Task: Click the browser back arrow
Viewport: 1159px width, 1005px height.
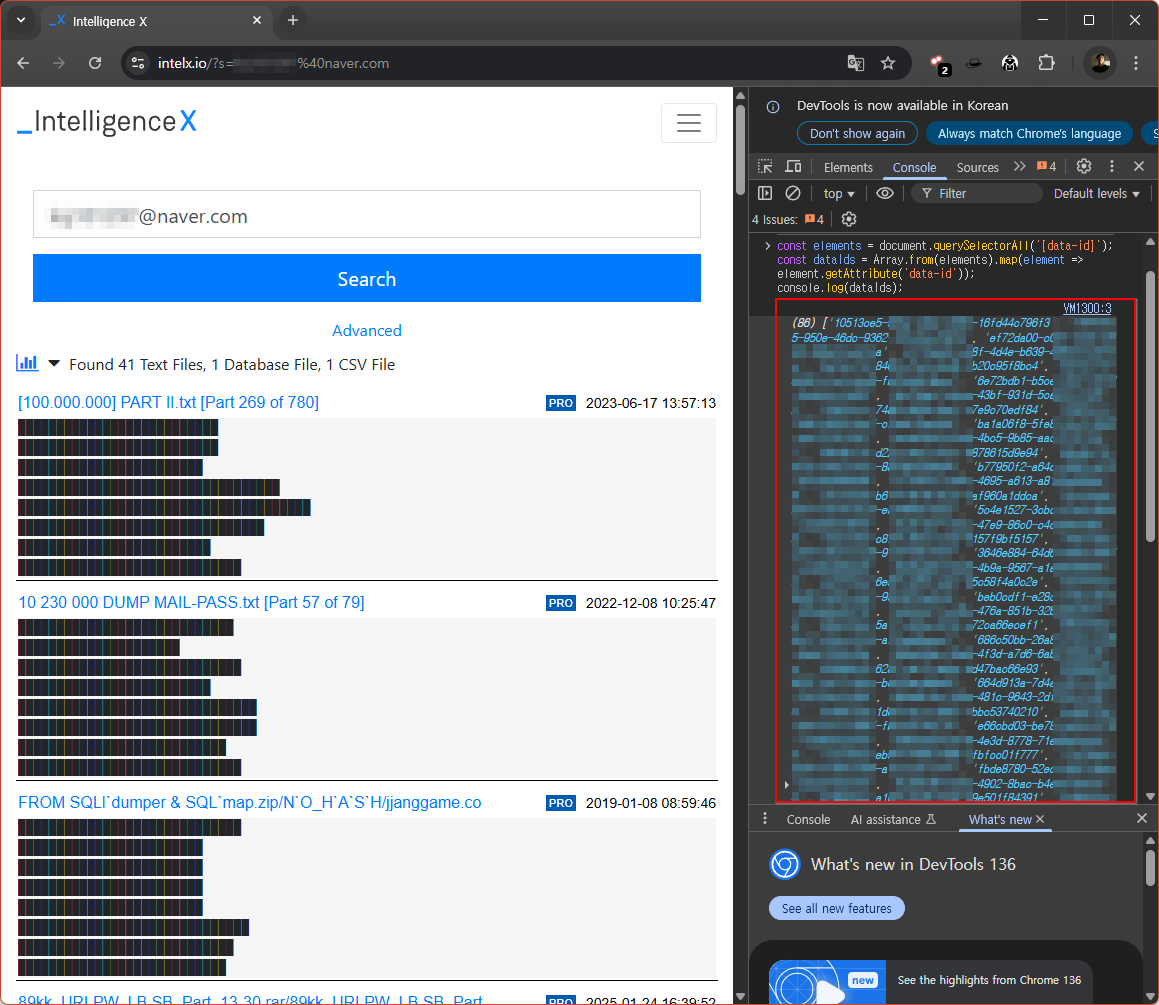Action: point(23,64)
